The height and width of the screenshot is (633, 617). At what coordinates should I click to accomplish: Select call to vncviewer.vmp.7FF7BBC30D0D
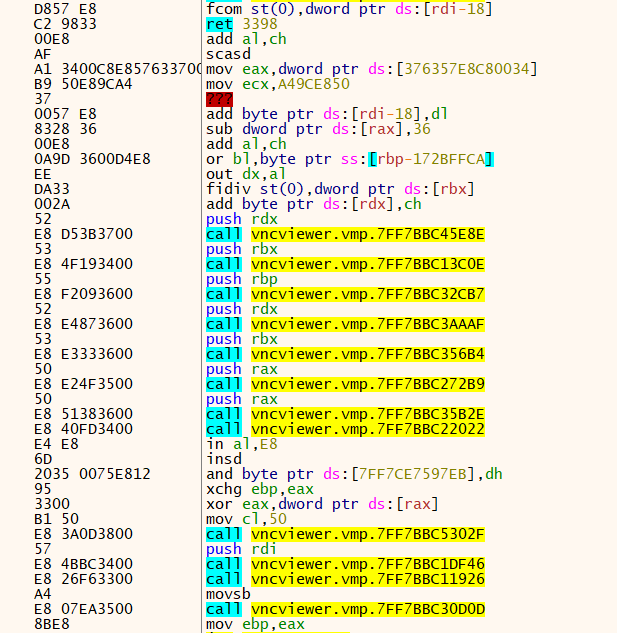(345, 609)
